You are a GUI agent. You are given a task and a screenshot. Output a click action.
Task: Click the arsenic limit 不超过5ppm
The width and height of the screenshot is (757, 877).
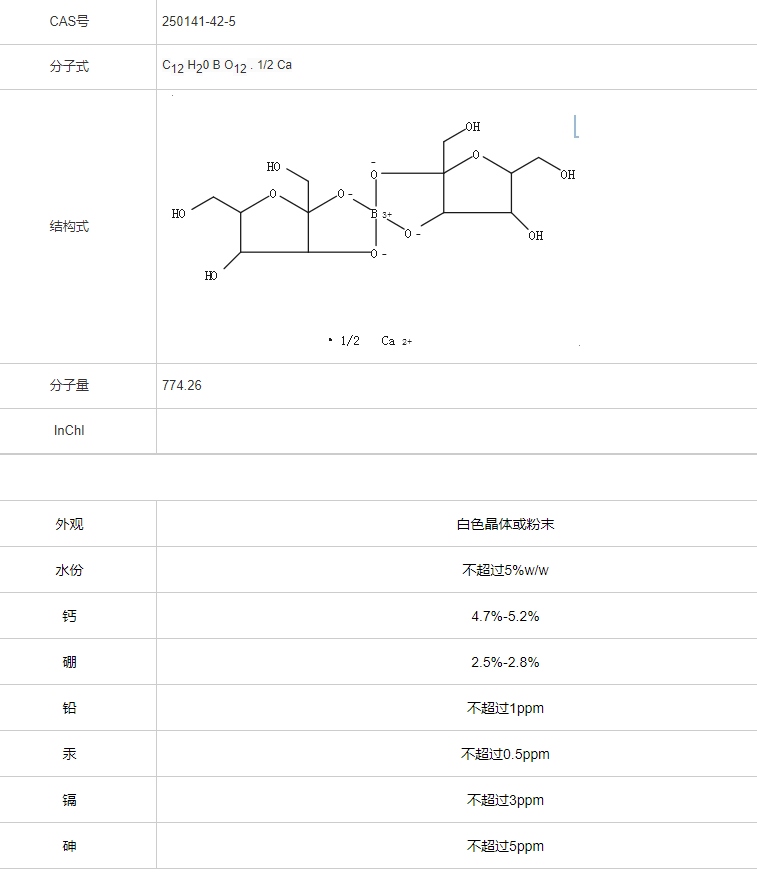coord(505,846)
